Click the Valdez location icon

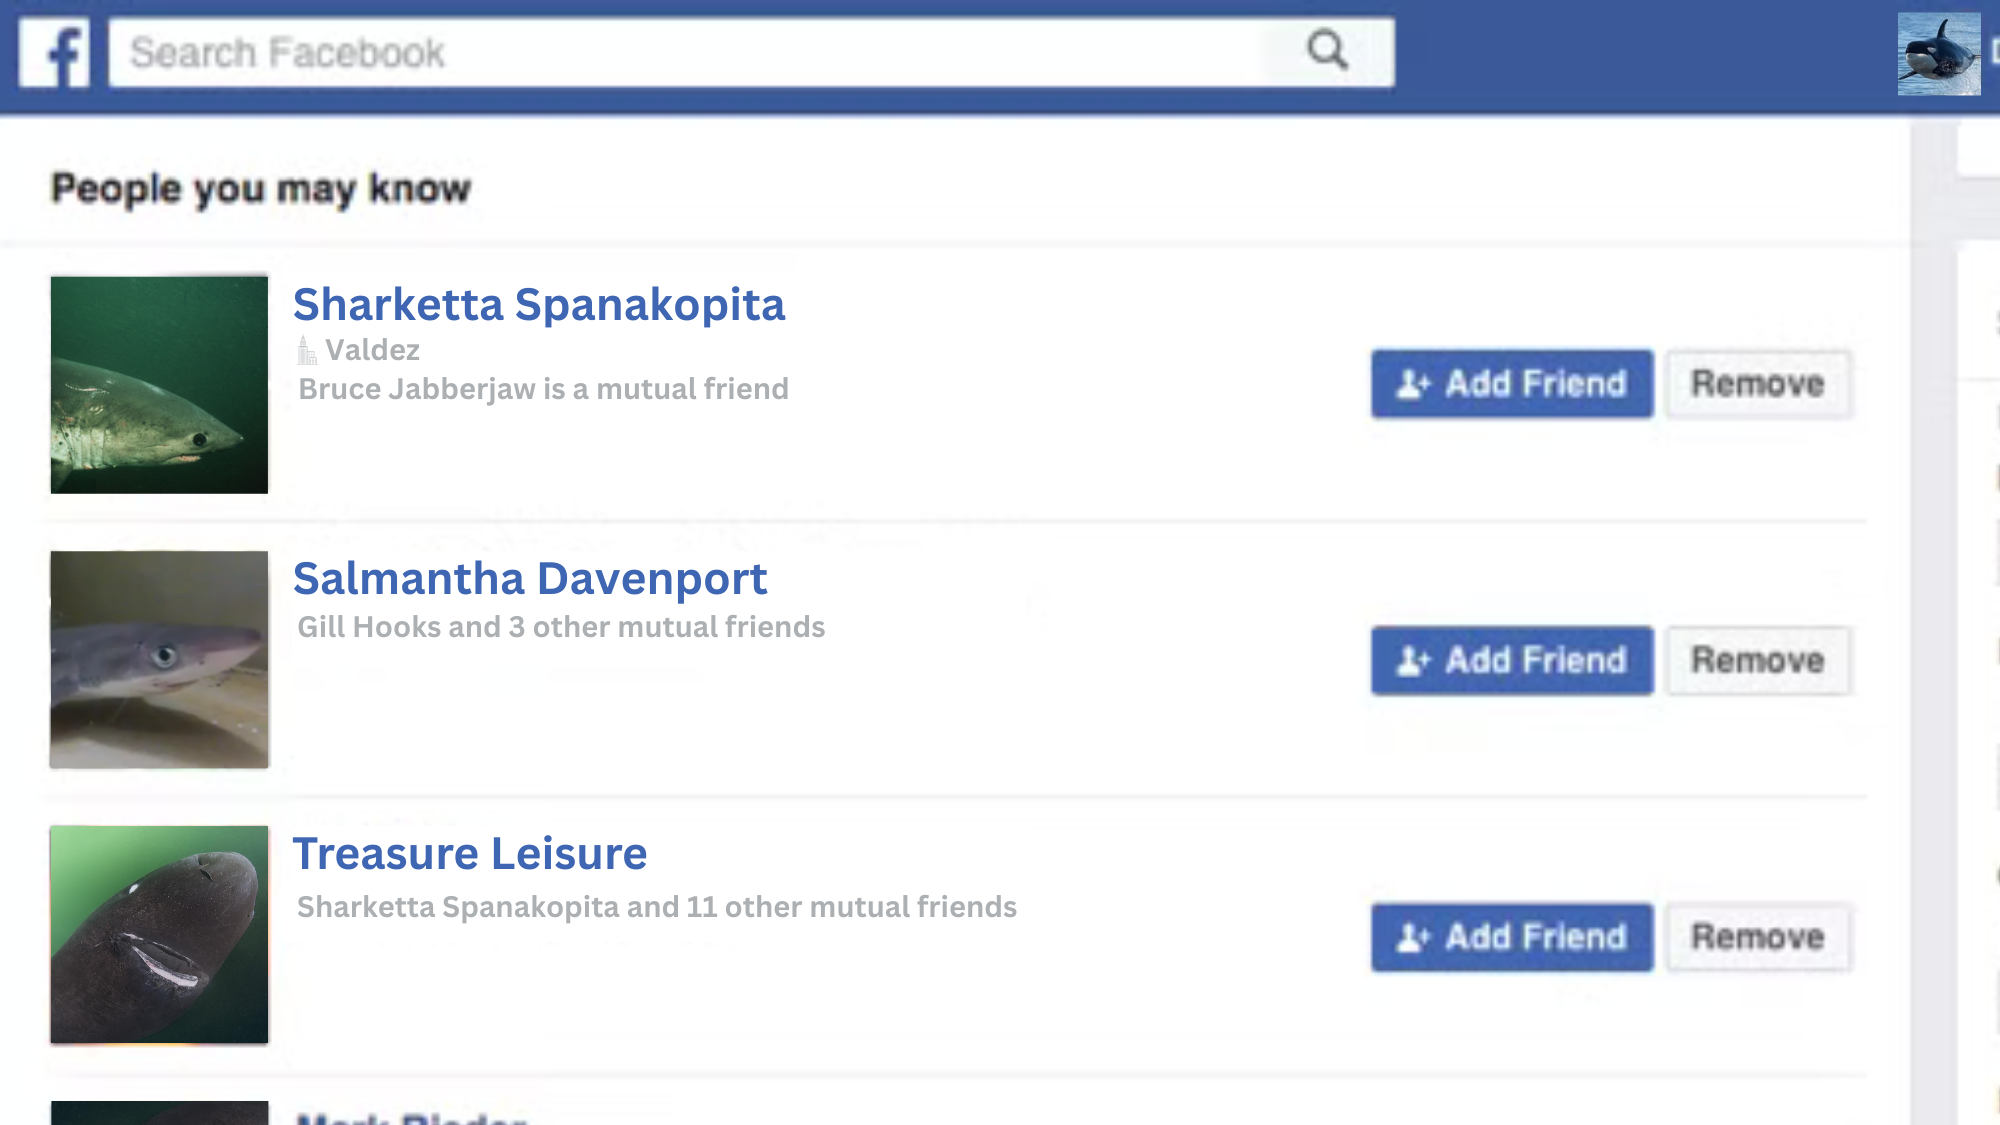click(x=307, y=351)
